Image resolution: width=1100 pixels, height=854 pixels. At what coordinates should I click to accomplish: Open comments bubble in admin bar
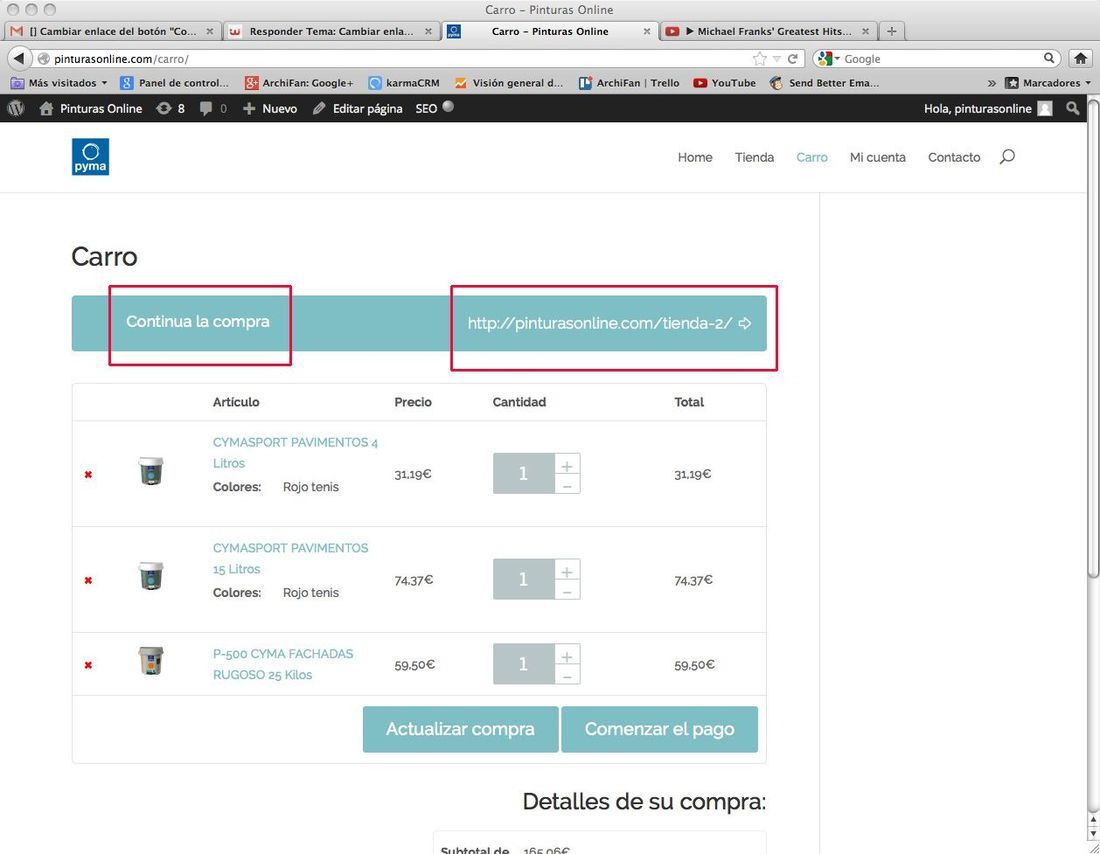click(x=213, y=108)
